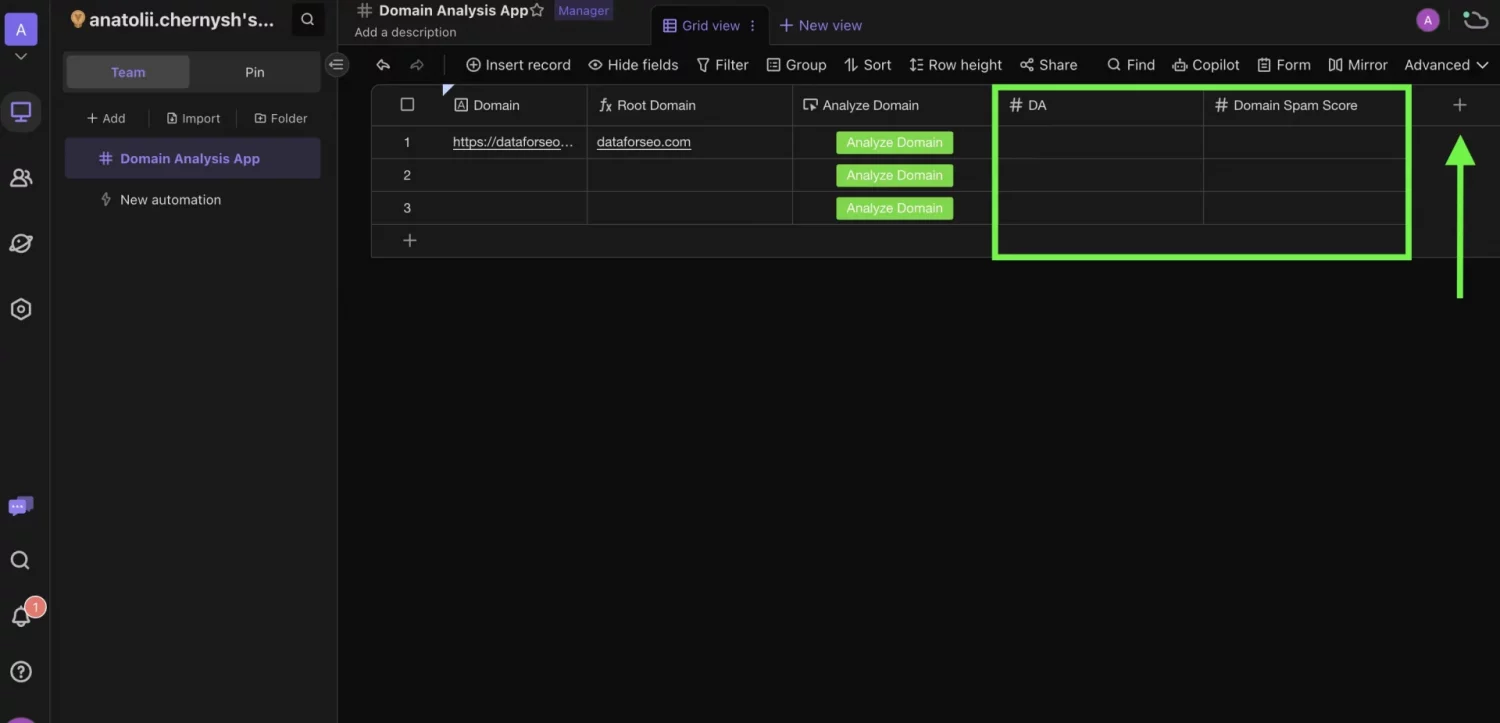Click Folder in the sidebar

[x=281, y=118]
